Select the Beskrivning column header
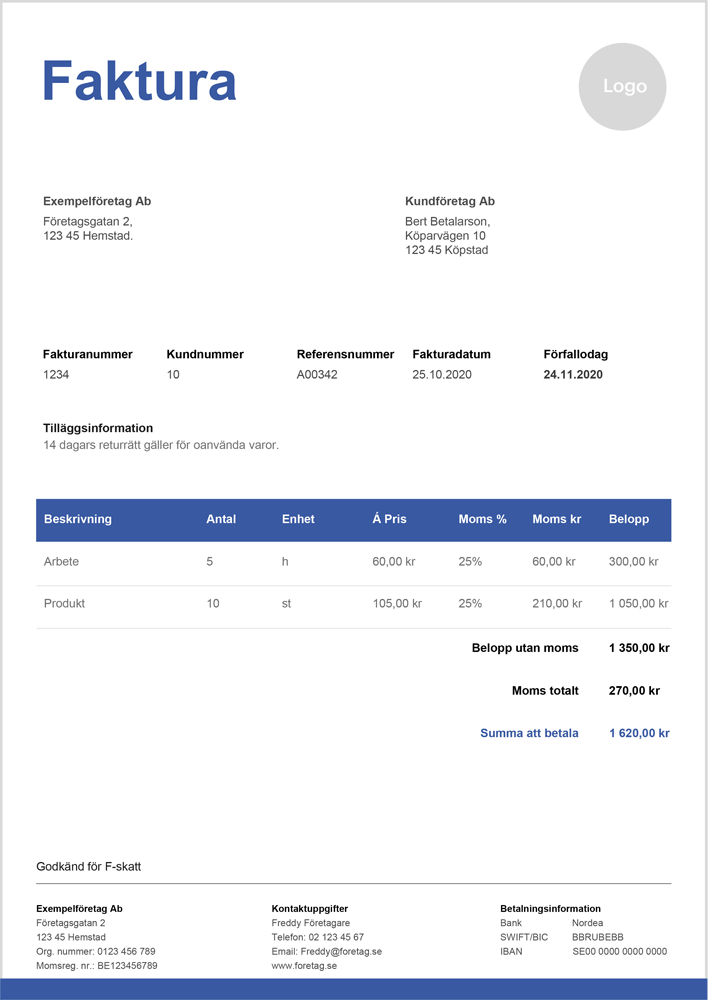This screenshot has height=1000, width=708. click(78, 519)
